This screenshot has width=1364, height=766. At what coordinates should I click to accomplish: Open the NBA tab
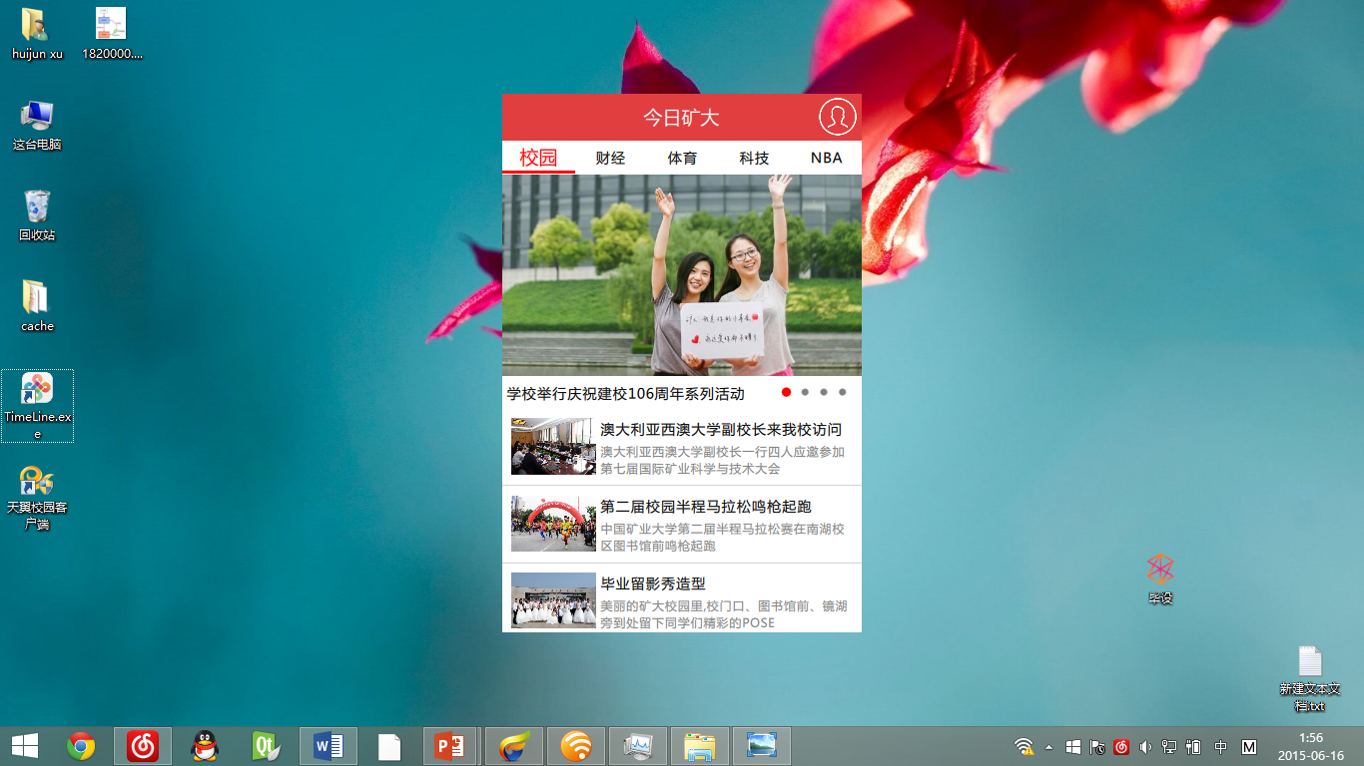pos(827,158)
